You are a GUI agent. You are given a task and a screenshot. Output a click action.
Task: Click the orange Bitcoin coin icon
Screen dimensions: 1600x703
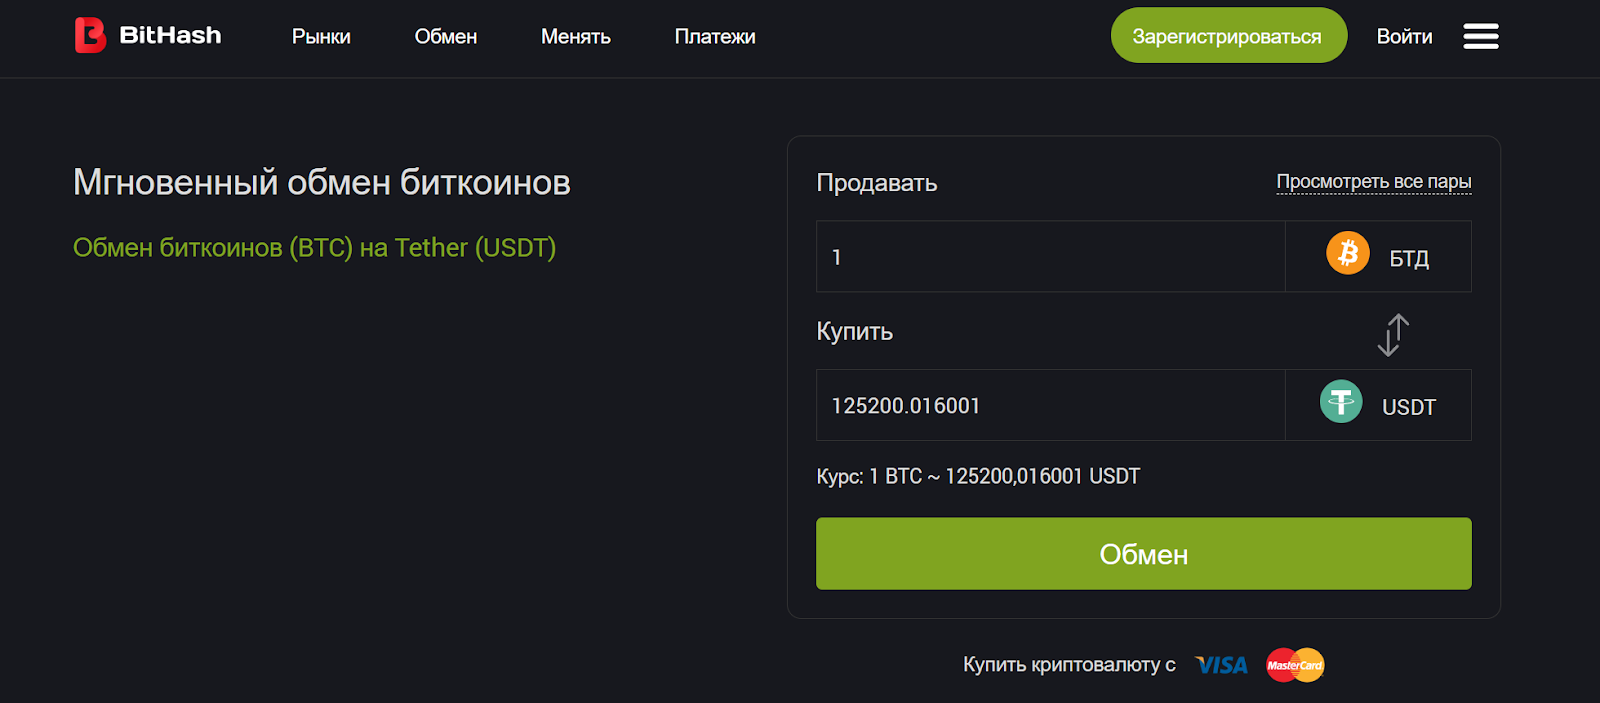tap(1347, 254)
